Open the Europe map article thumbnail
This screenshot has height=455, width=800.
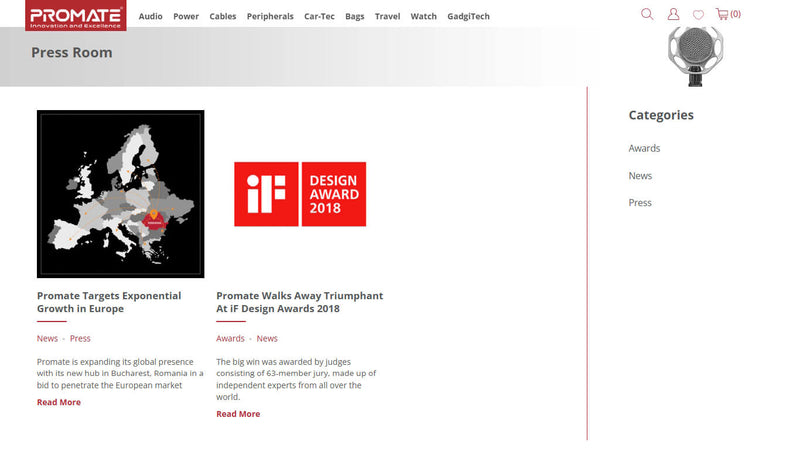[x=120, y=194]
